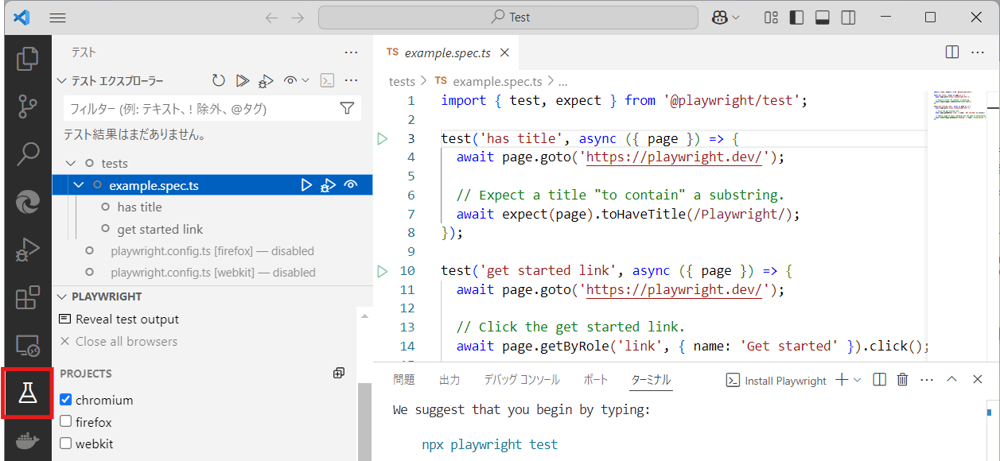Open the playwright.dev link on line 4
The height and width of the screenshot is (461, 1000).
[x=675, y=157]
